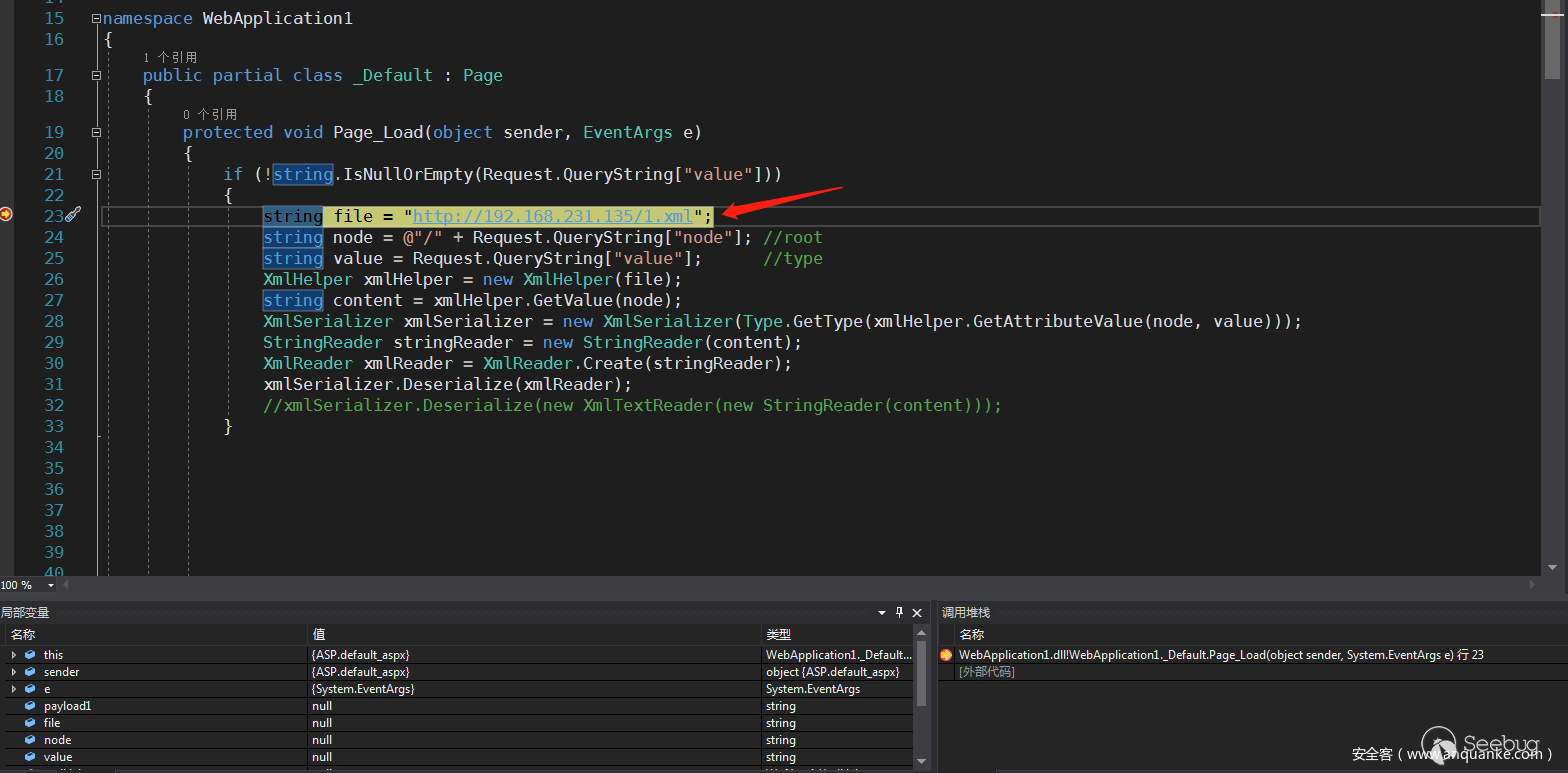Click the cube icon beside value variable
The width and height of the screenshot is (1568, 773).
tap(30, 757)
